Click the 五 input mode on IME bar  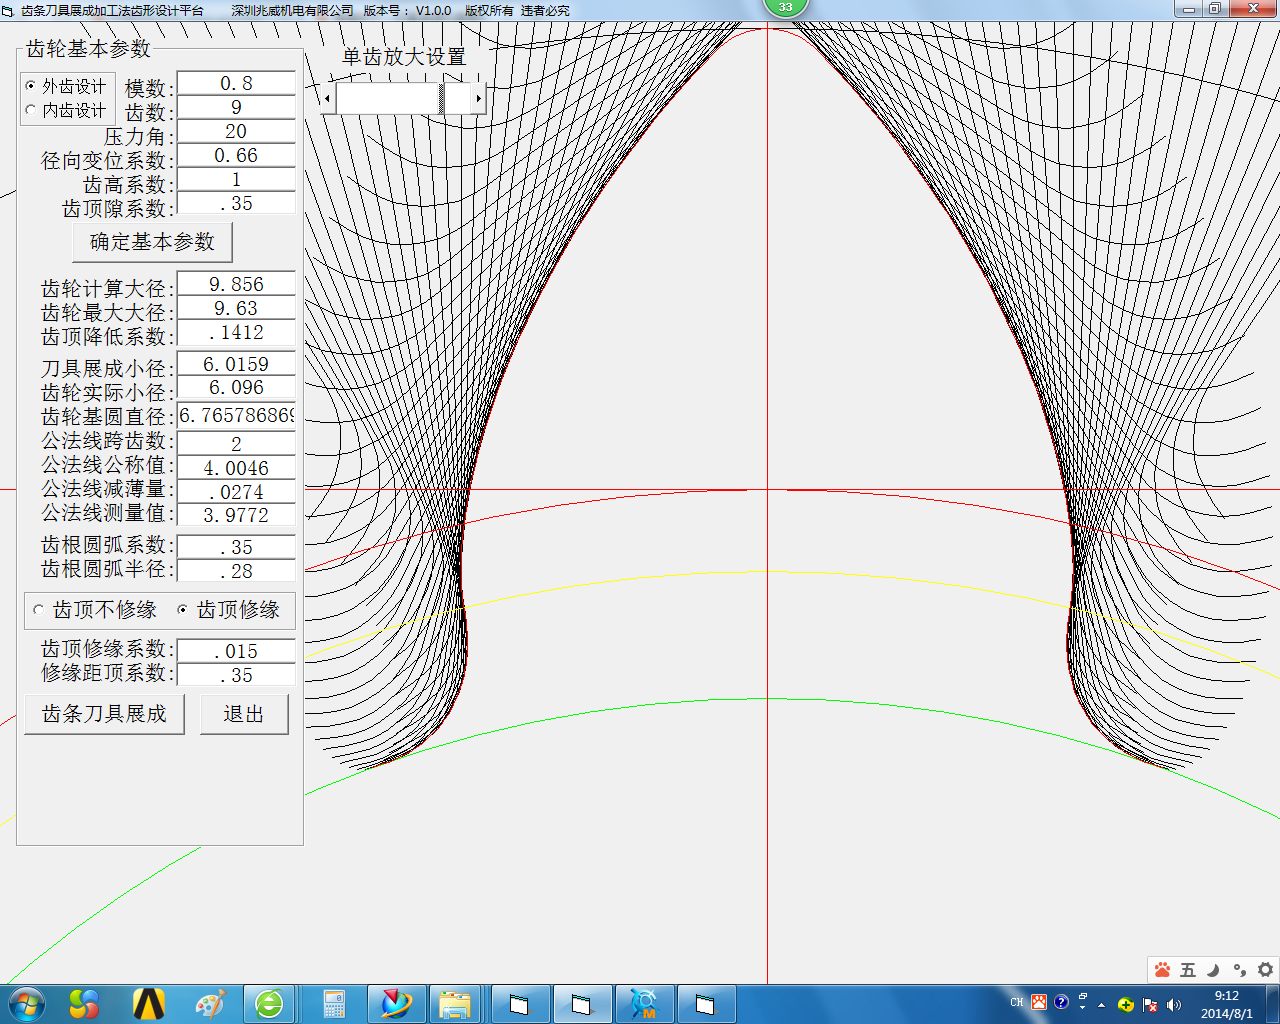[1188, 969]
